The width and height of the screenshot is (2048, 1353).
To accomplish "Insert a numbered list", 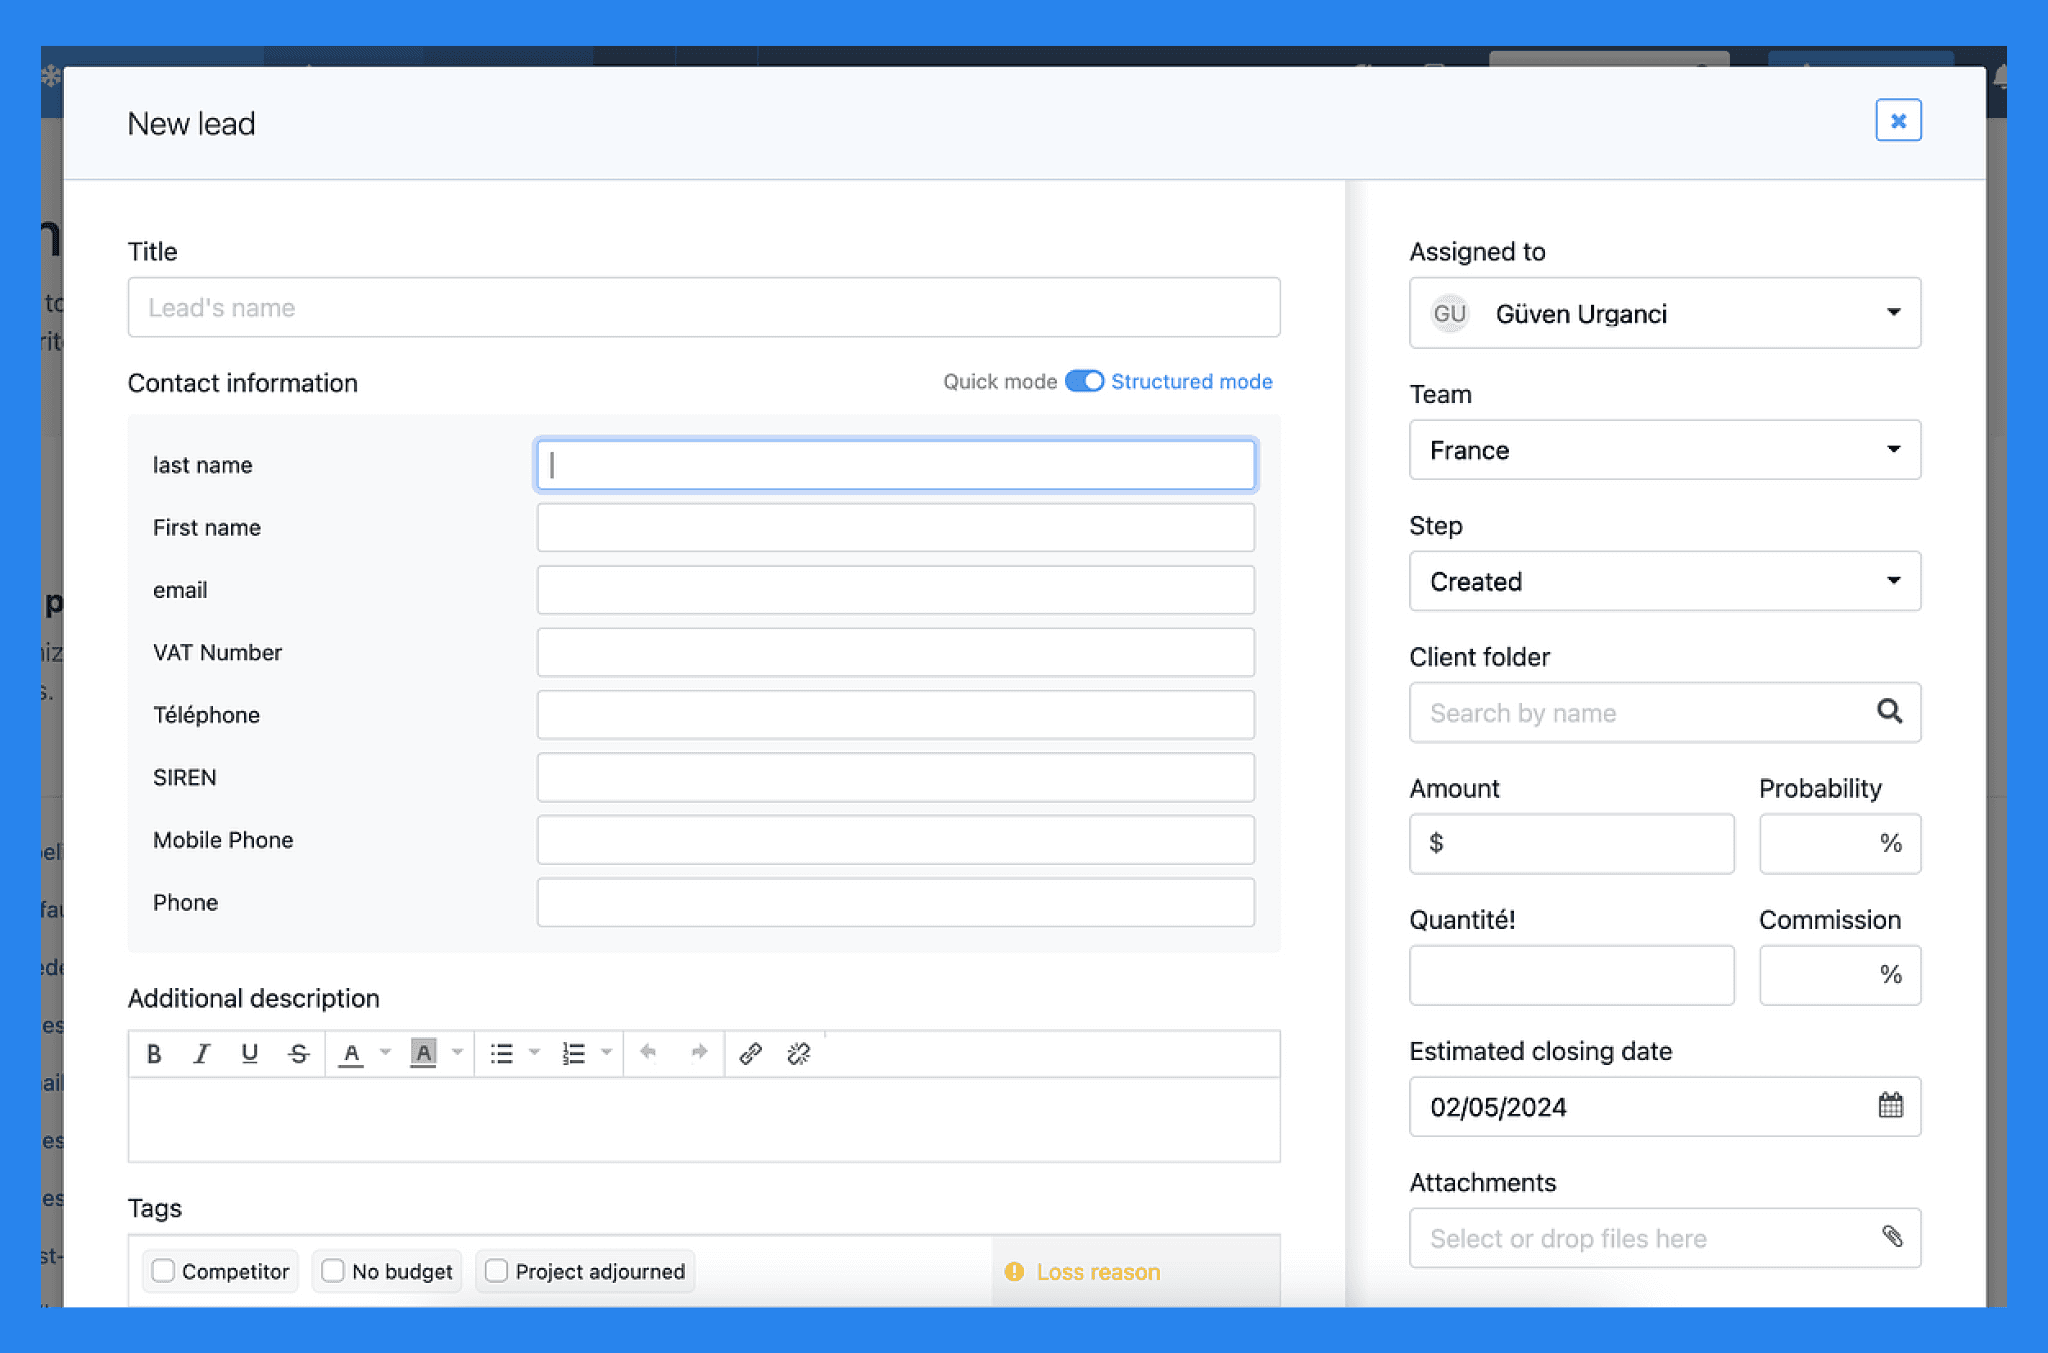I will (x=573, y=1053).
